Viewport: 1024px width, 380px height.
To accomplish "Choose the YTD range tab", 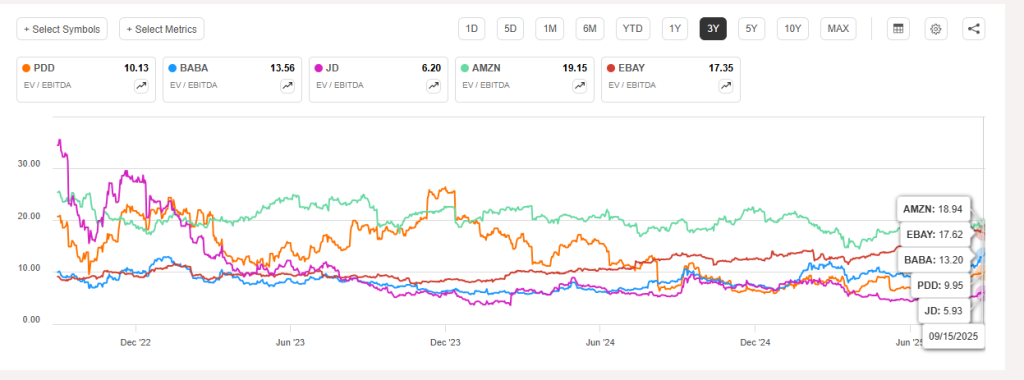I will pyautogui.click(x=633, y=29).
